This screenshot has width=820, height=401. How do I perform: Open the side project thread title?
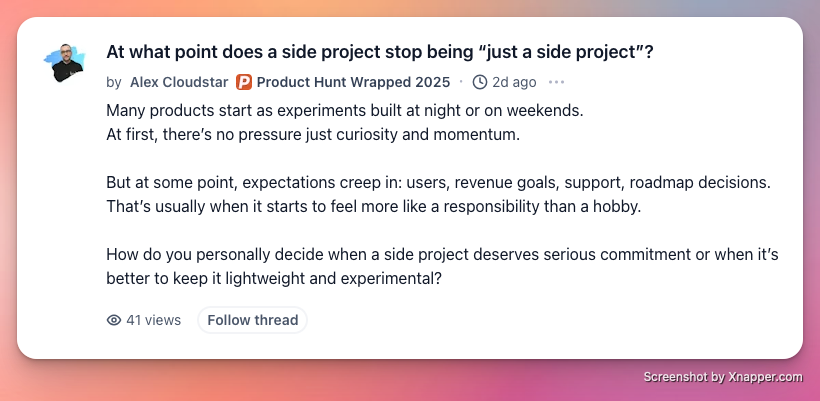tap(380, 52)
